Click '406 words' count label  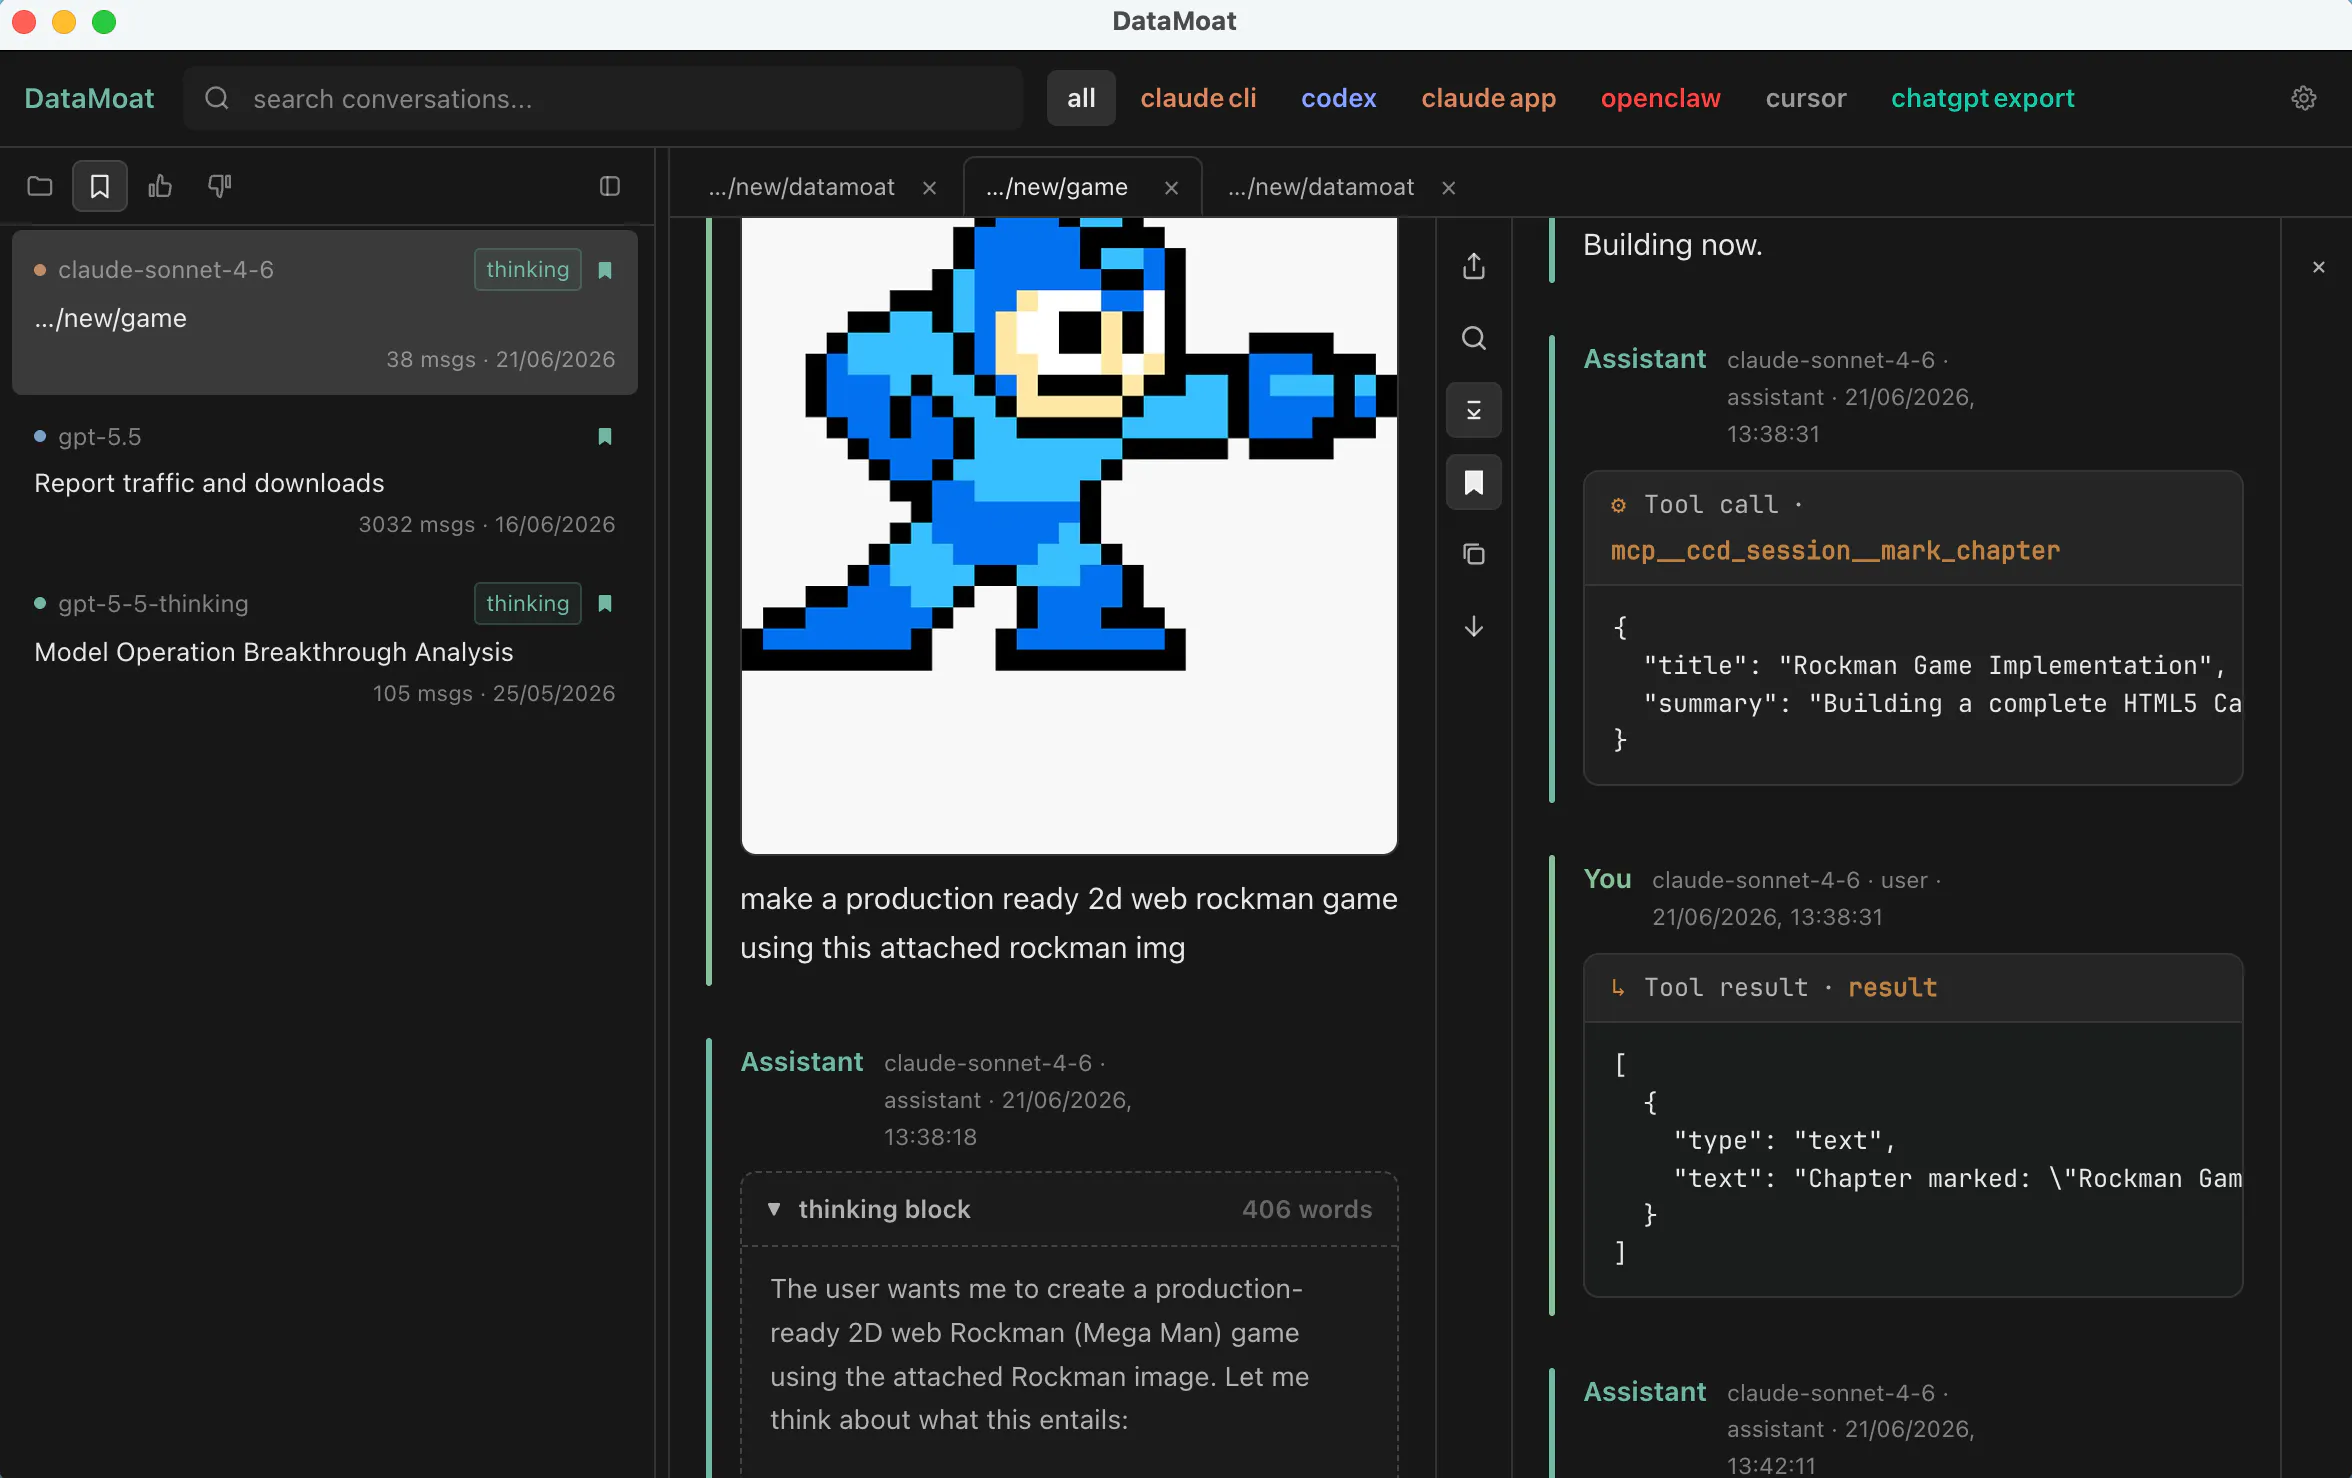coord(1307,1209)
